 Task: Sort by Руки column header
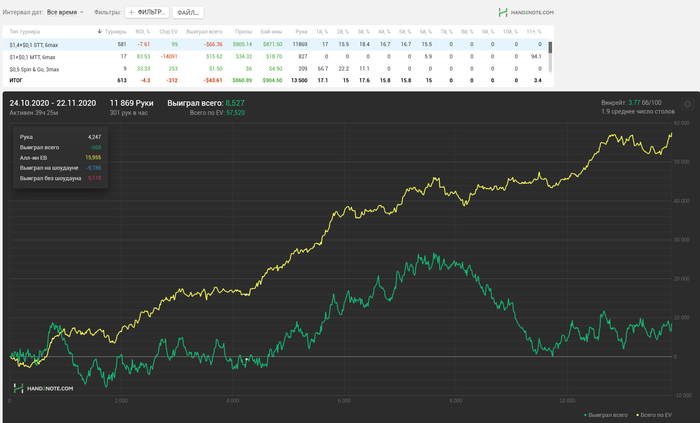(x=301, y=32)
